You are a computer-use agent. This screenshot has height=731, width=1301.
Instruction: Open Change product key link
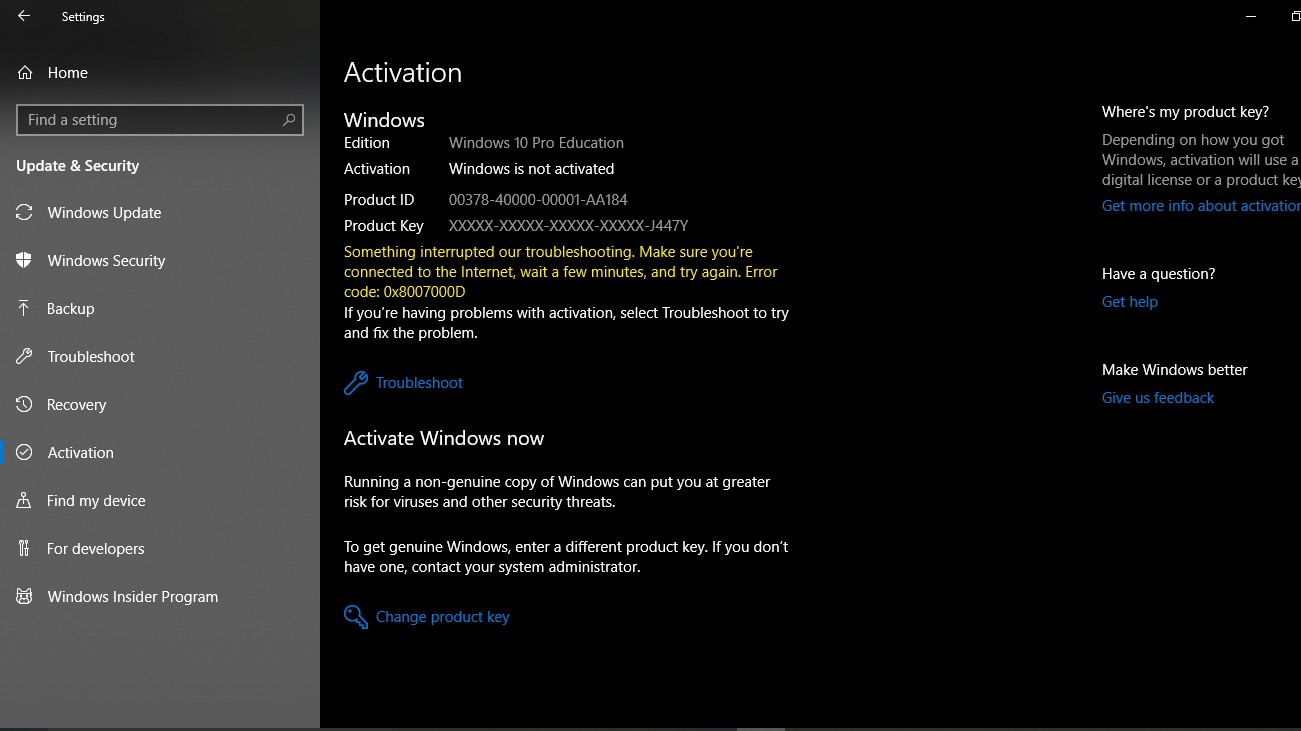[x=442, y=617]
